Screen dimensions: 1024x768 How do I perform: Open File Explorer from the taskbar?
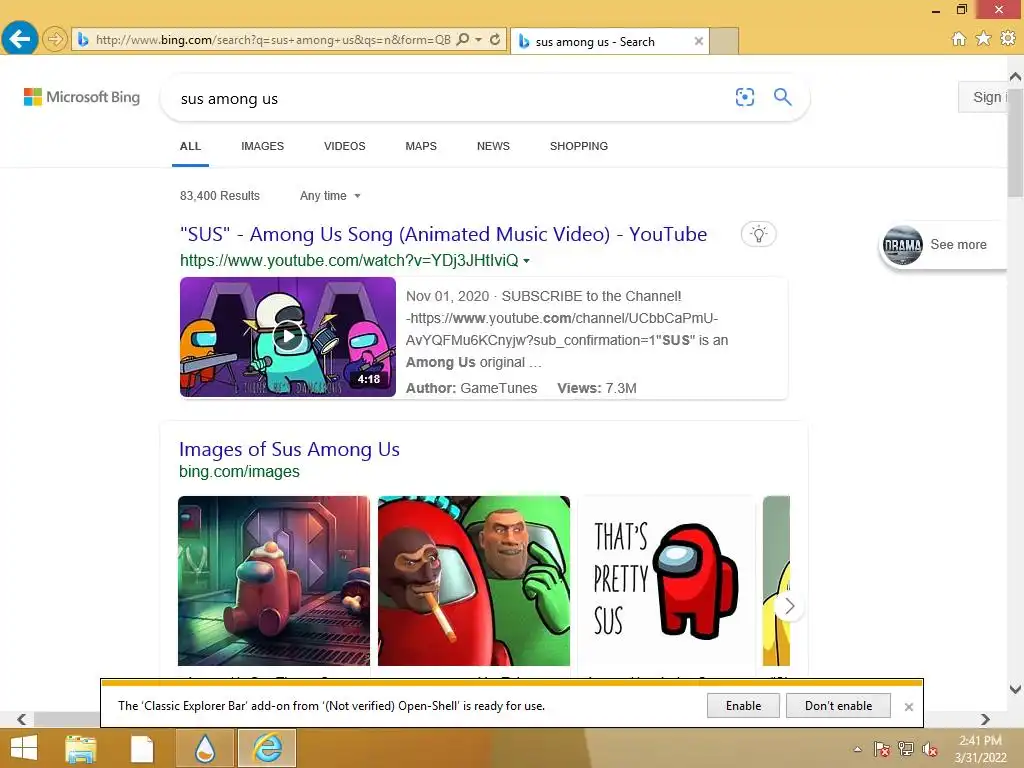80,748
